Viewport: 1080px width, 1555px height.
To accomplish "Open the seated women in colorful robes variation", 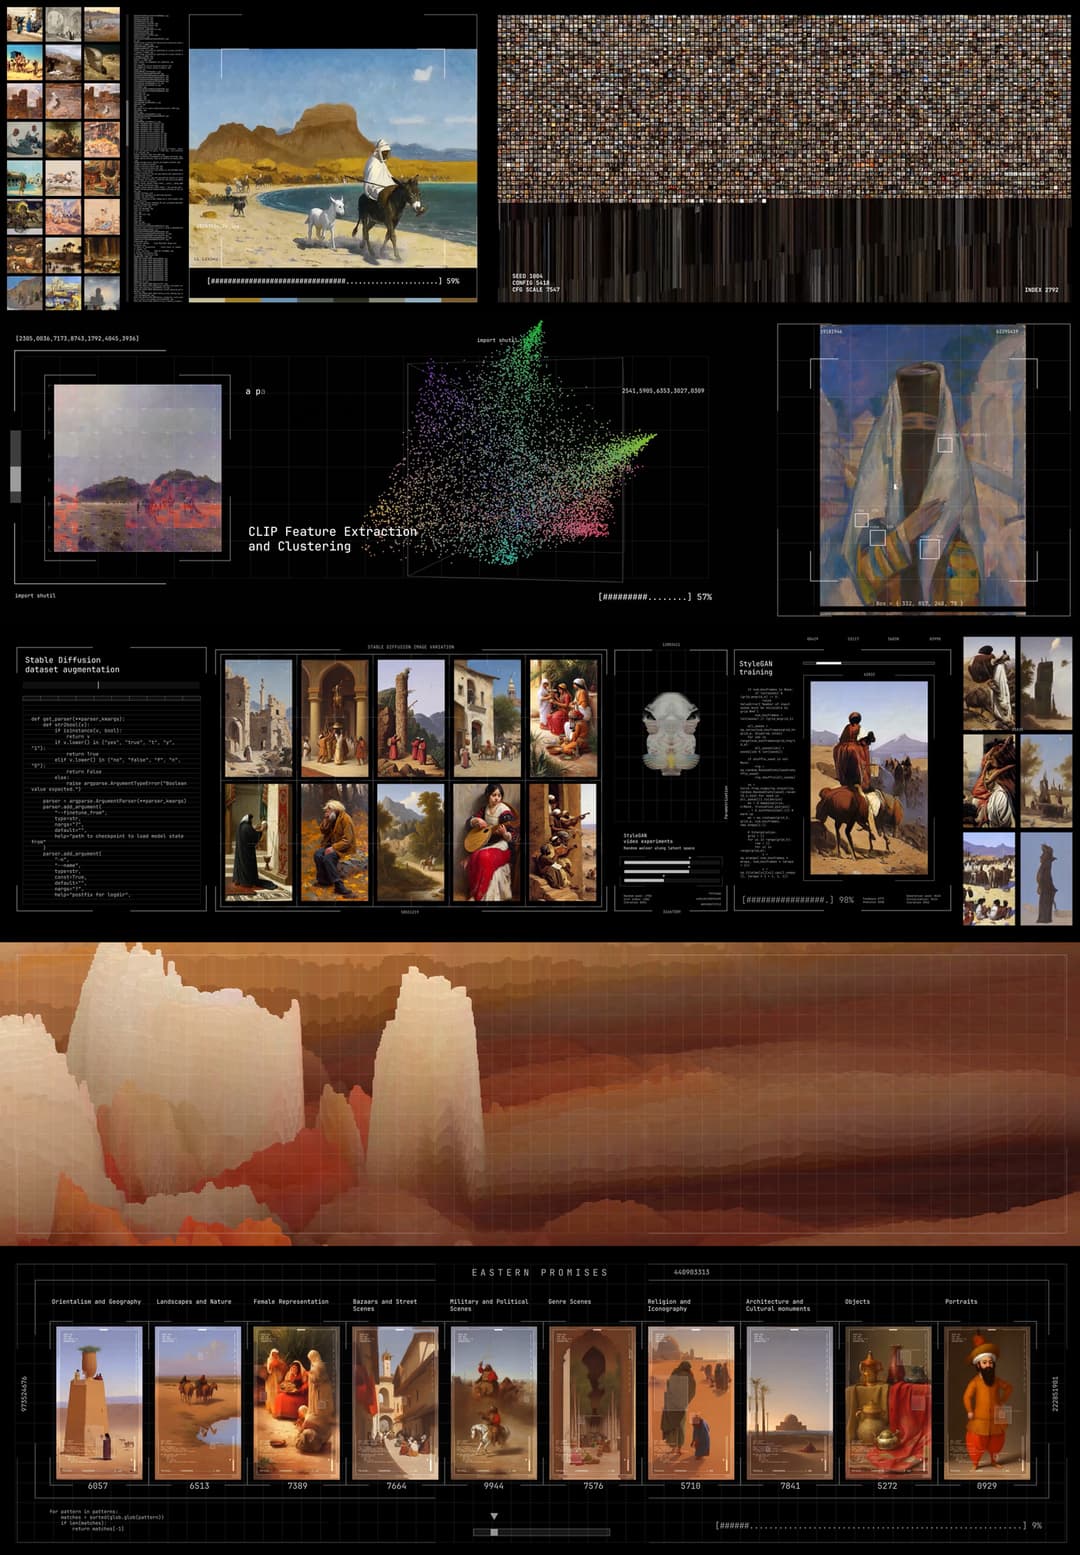I will [x=563, y=717].
